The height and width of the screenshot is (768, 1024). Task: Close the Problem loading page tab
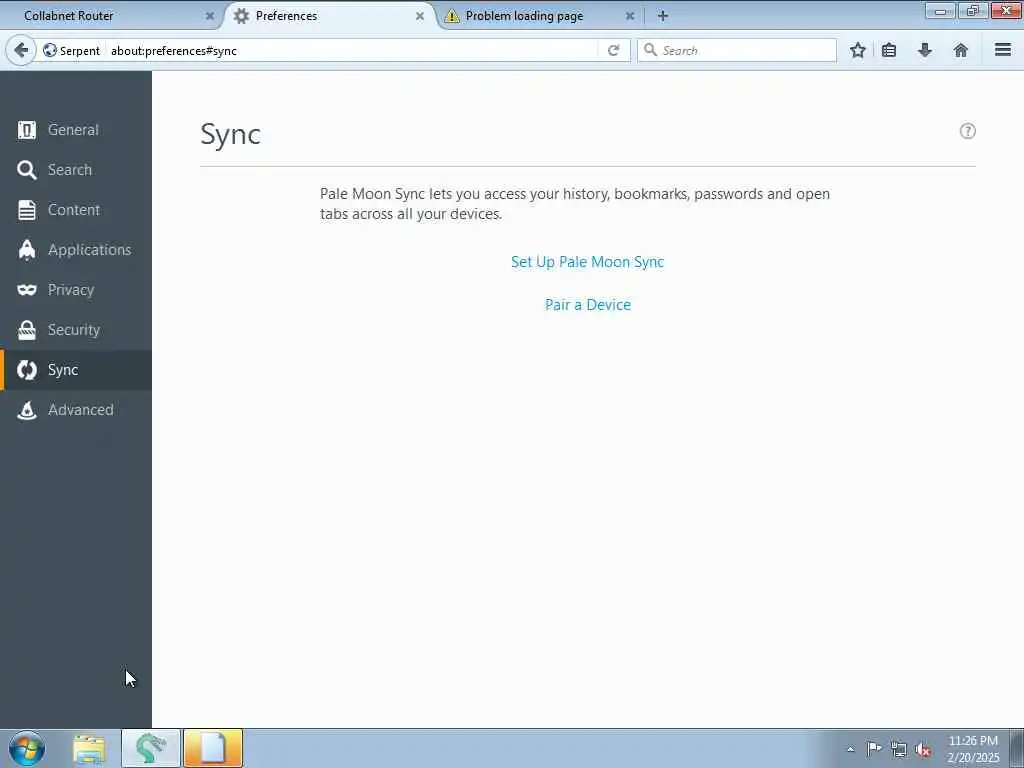(630, 16)
